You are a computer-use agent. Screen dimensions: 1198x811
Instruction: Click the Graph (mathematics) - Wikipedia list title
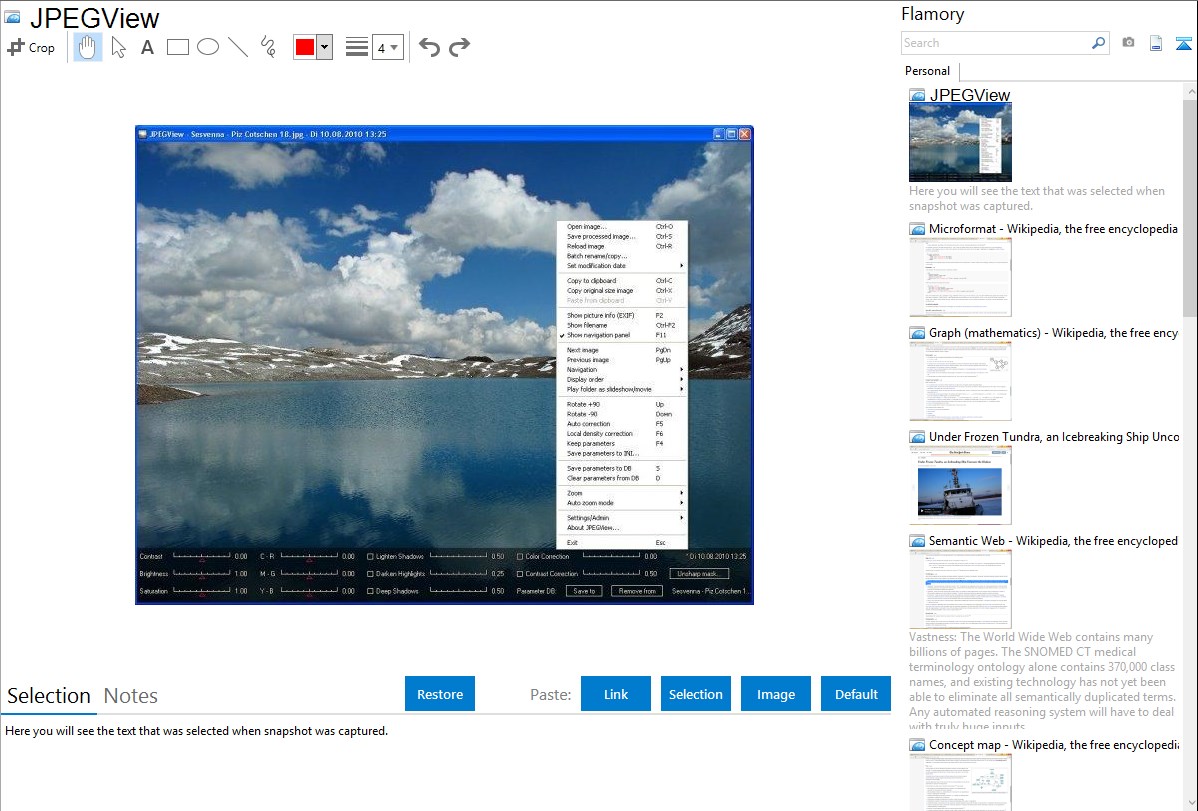pos(1053,333)
